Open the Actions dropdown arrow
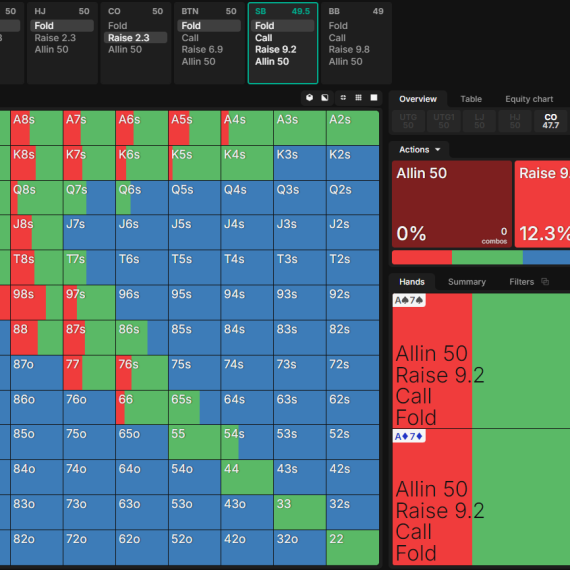570x570 pixels. pyautogui.click(x=438, y=149)
